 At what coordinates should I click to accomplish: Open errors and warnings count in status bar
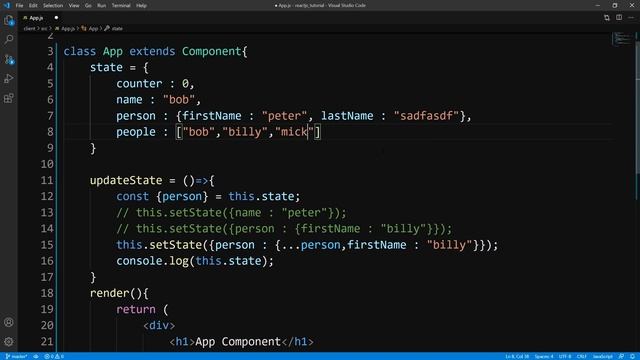54,356
